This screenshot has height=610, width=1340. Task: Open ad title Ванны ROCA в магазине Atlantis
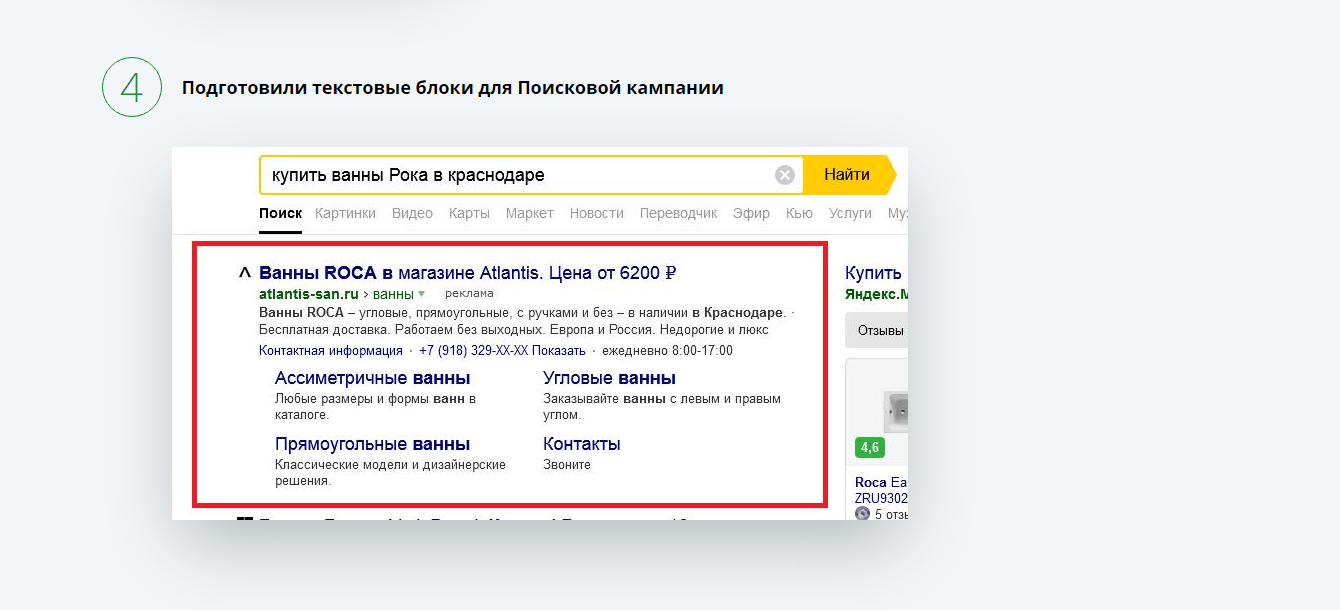pos(468,272)
